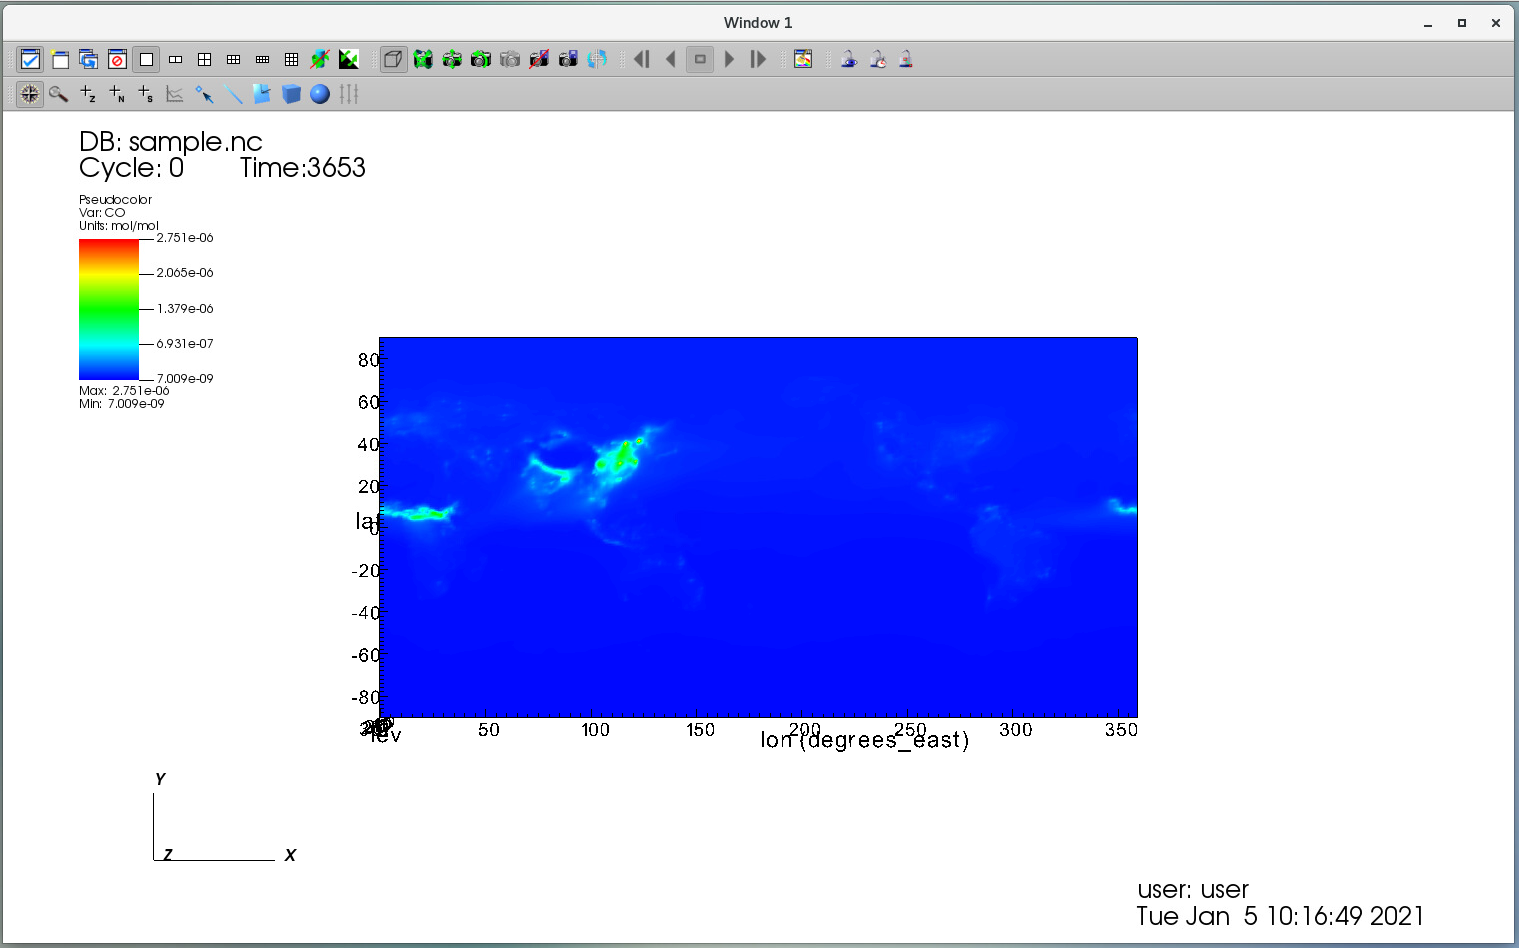
Task: Enable the blue box tool
Action: (x=291, y=94)
